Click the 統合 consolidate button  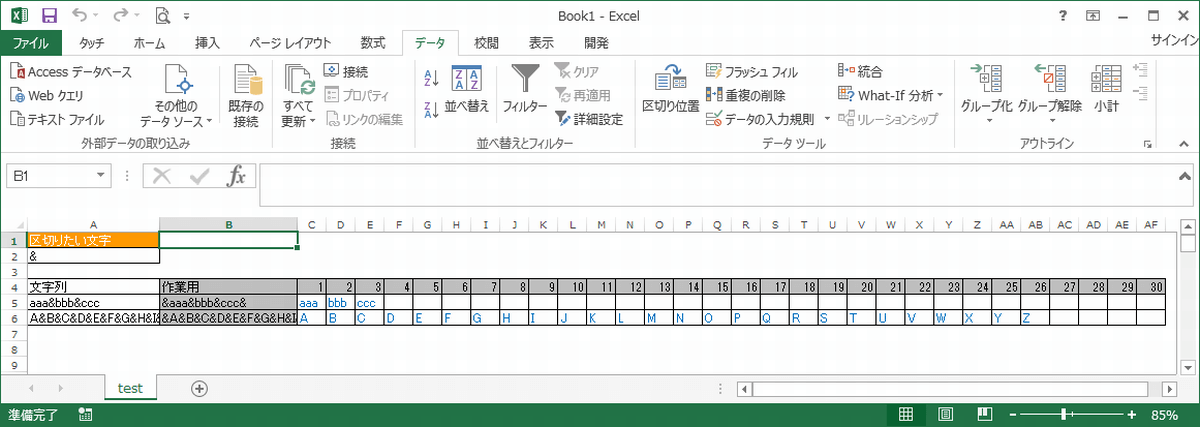click(861, 71)
